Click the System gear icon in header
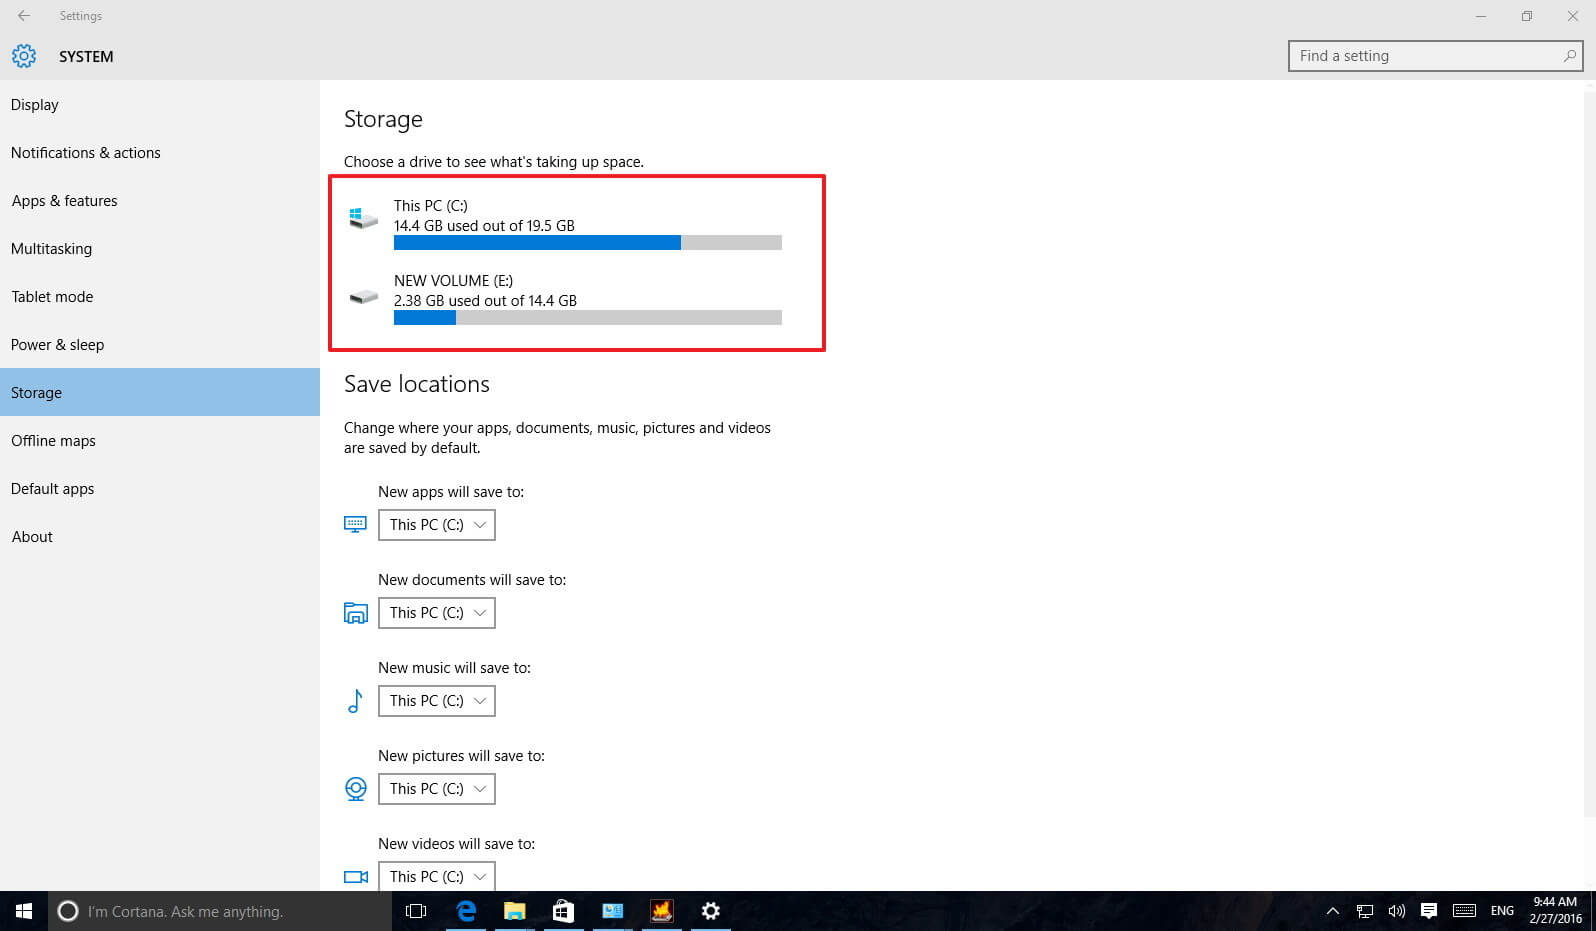This screenshot has width=1596, height=931. pos(24,56)
